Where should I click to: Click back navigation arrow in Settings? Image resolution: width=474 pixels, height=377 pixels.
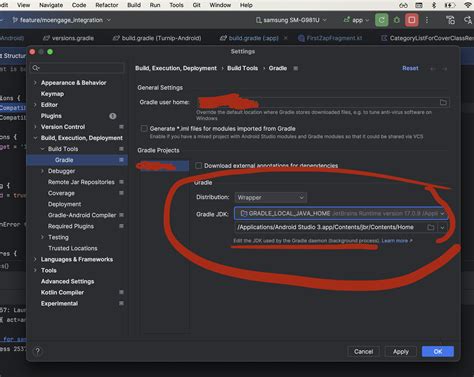[433, 69]
